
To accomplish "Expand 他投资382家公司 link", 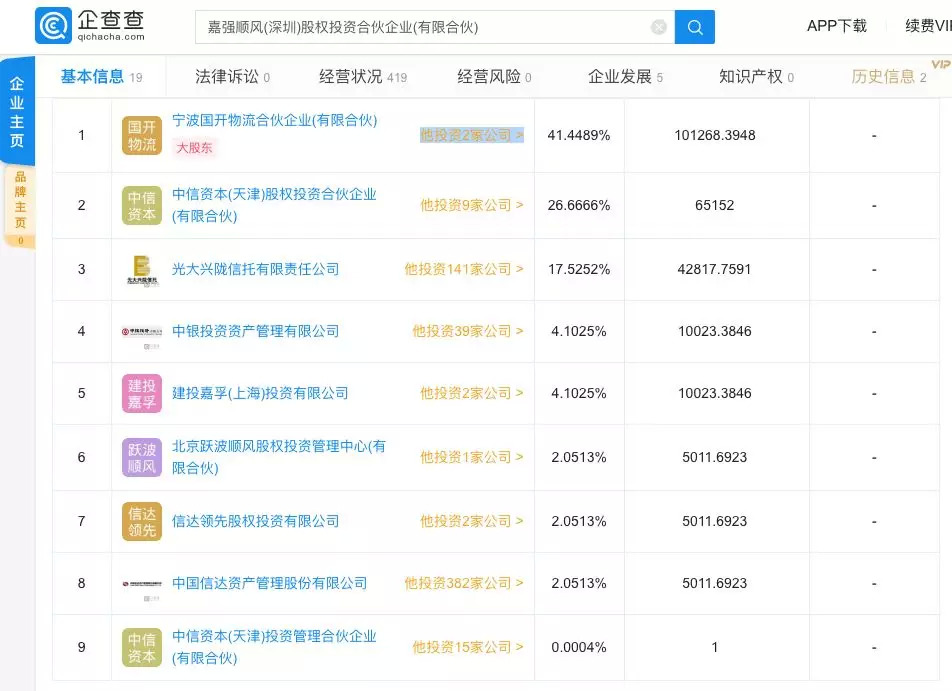I will point(464,583).
